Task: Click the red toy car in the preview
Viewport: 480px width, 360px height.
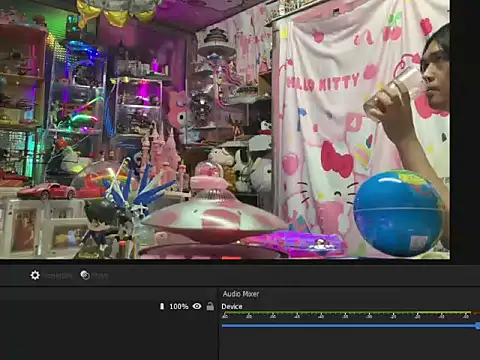Action: pyautogui.click(x=47, y=191)
